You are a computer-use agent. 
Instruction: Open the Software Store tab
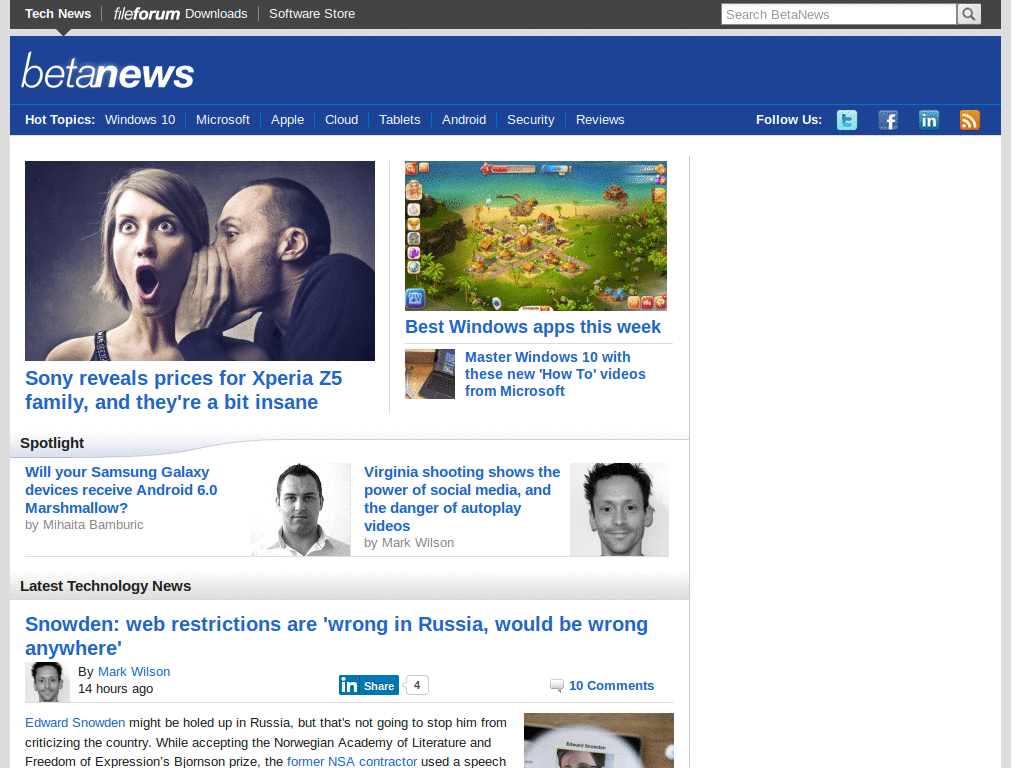click(312, 14)
